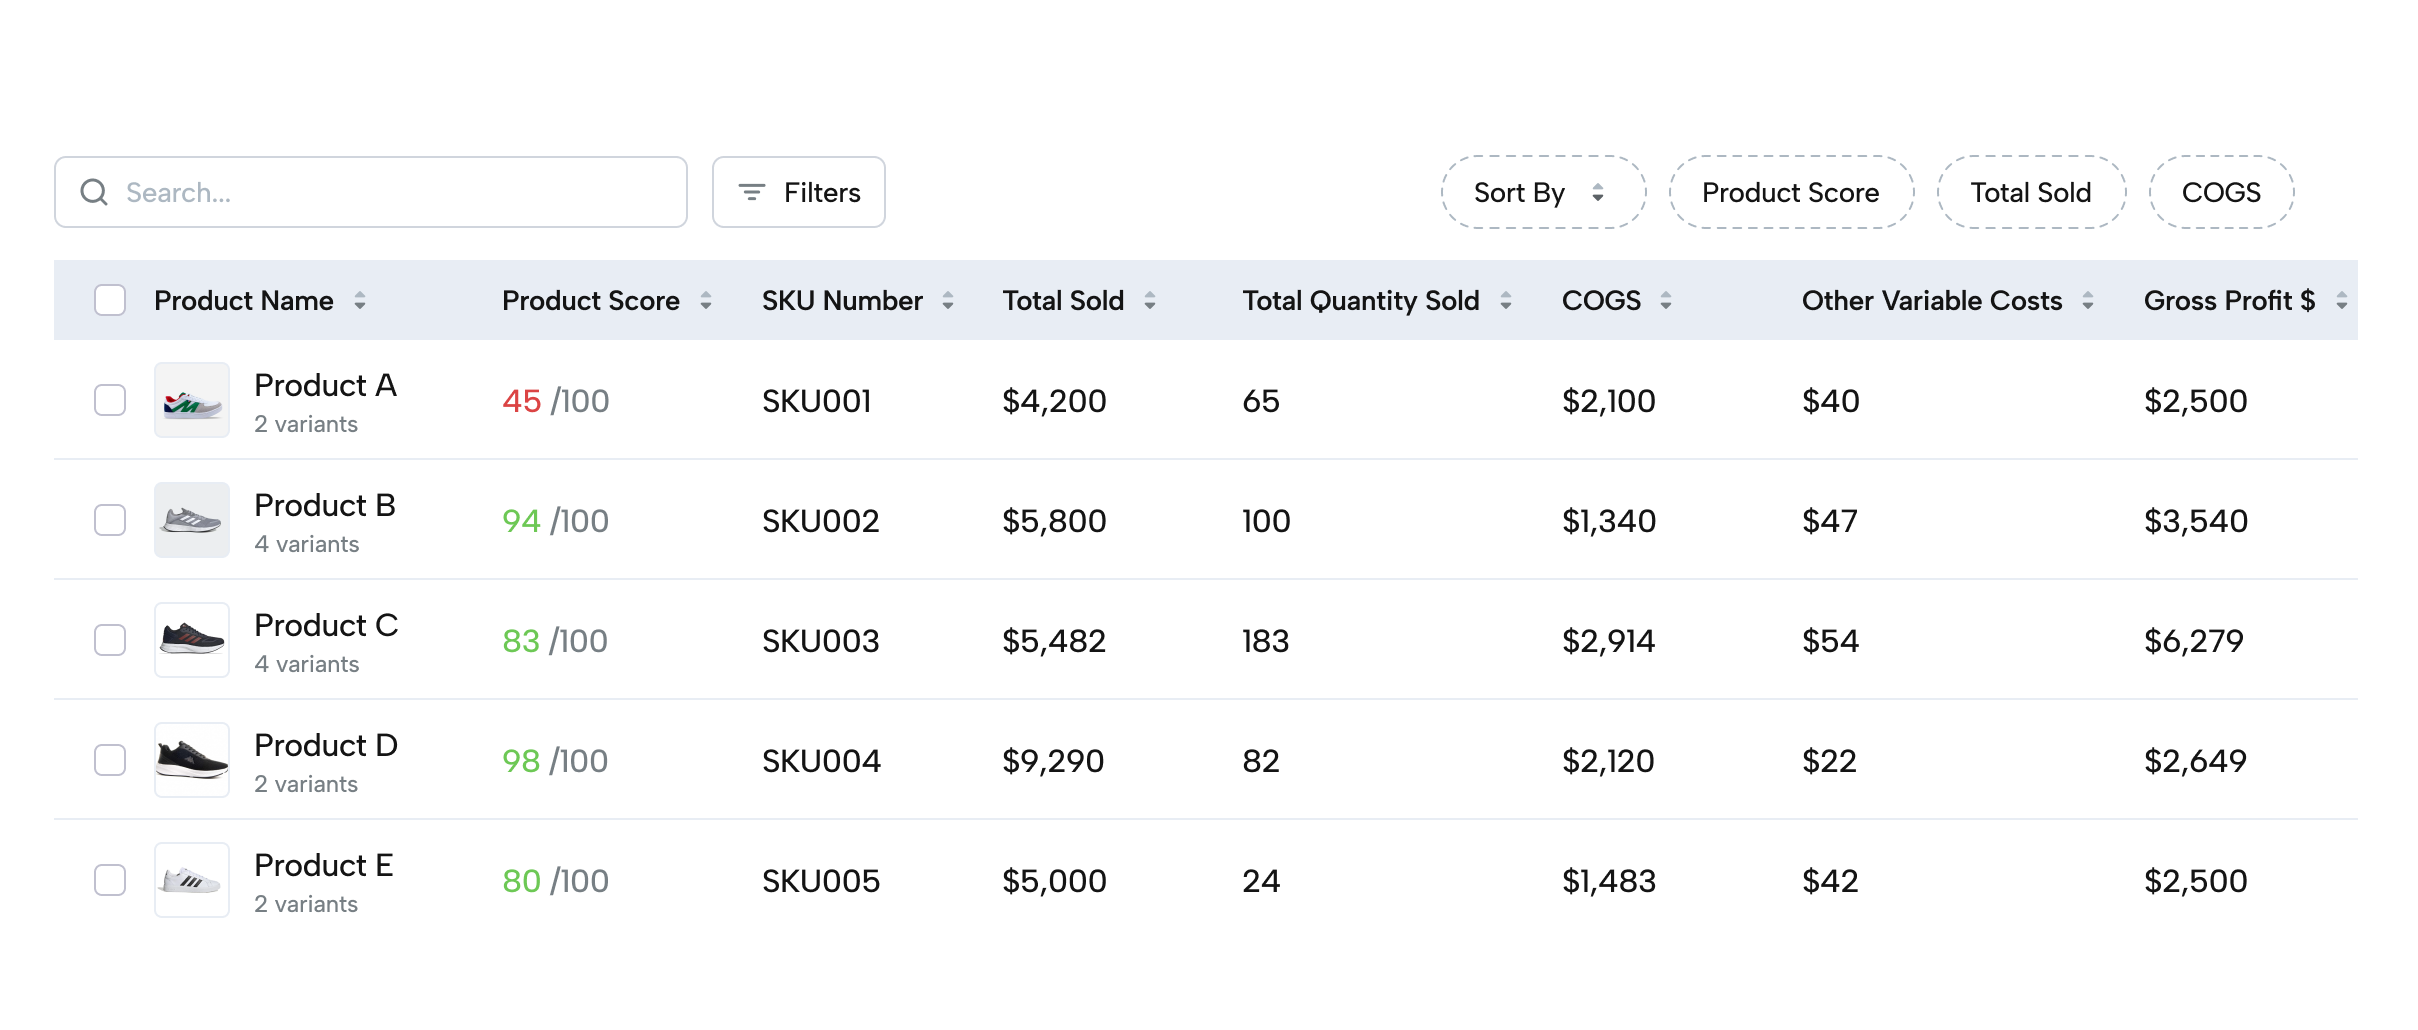The image size is (2418, 1030).
Task: Click the filter funnel icon beside Filters
Action: (752, 192)
